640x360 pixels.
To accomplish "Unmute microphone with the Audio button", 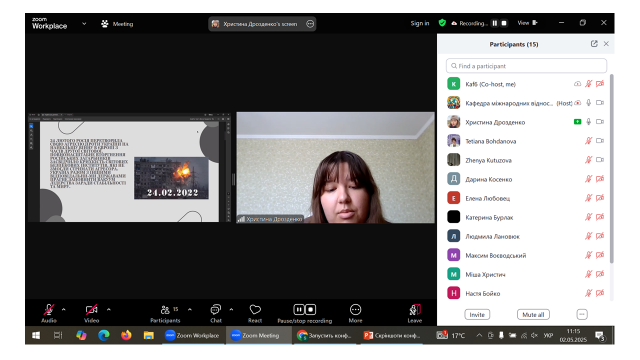I will 49,313.
